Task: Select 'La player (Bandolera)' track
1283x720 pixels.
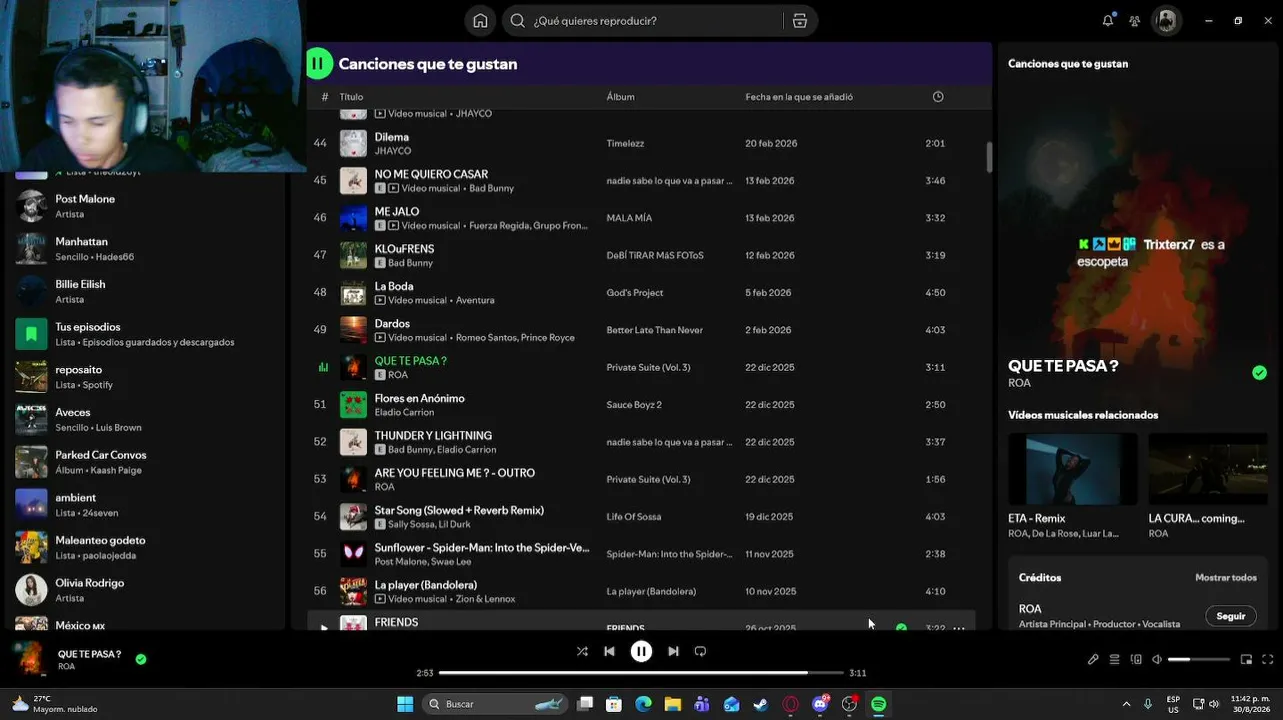Action: point(641,591)
